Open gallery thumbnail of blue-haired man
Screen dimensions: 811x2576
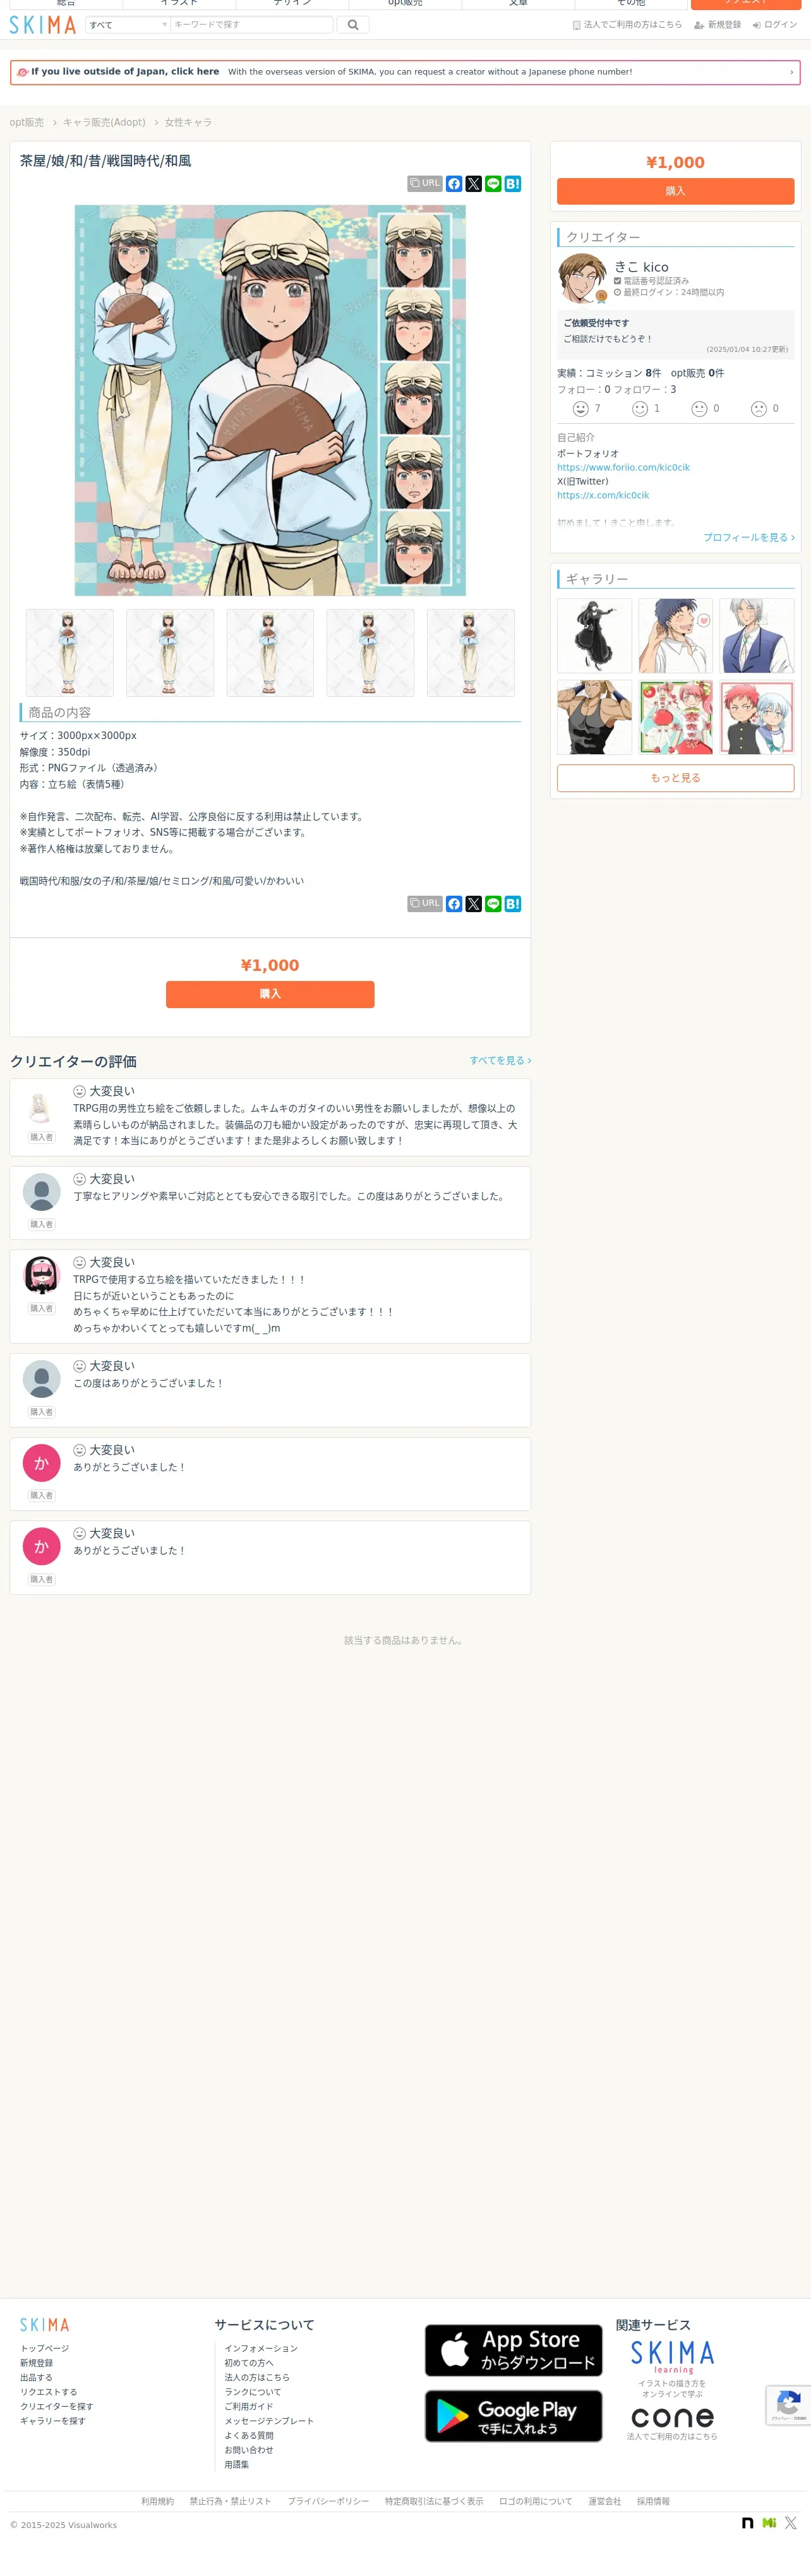click(676, 636)
